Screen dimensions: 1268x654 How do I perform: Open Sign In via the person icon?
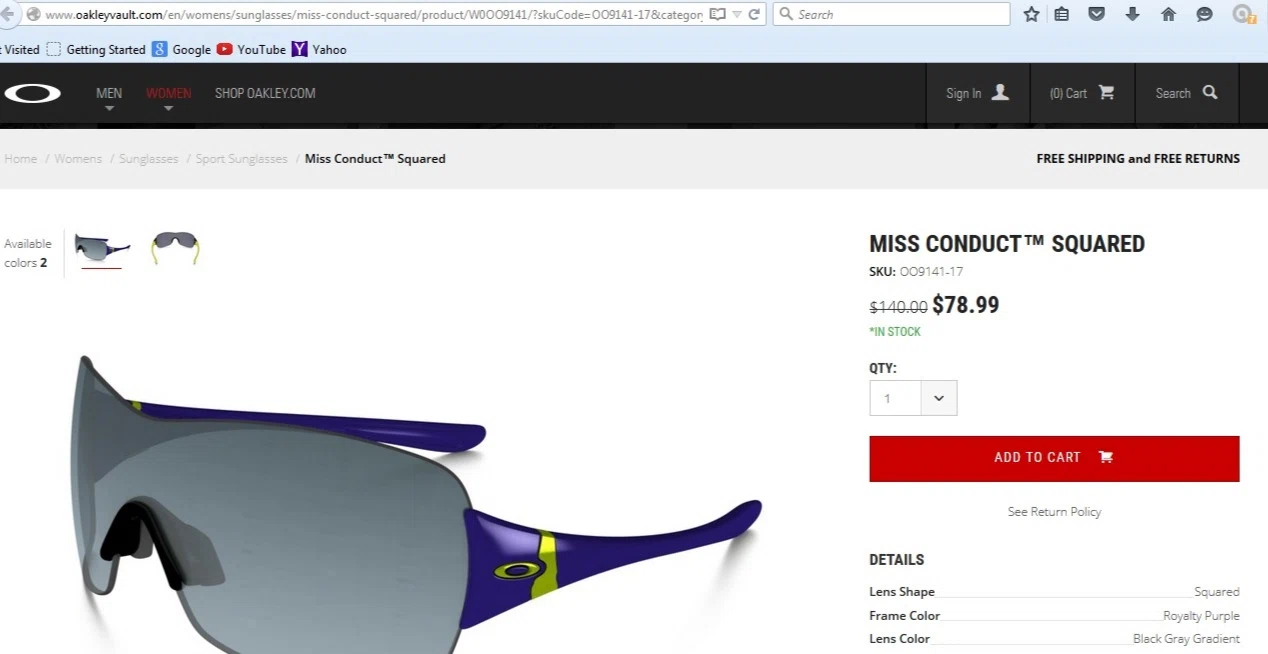click(x=1000, y=92)
